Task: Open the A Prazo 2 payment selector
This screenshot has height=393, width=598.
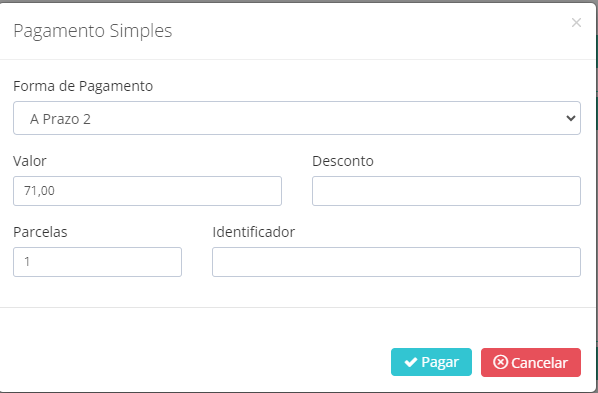Action: (297, 118)
